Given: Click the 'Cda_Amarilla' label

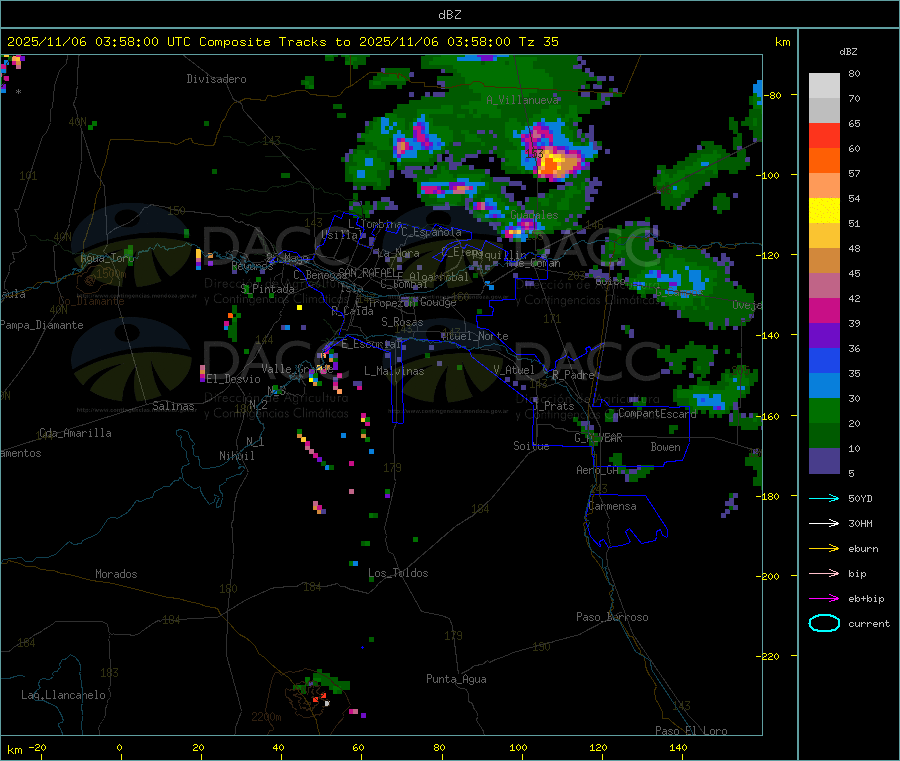Looking at the screenshot, I should [75, 433].
